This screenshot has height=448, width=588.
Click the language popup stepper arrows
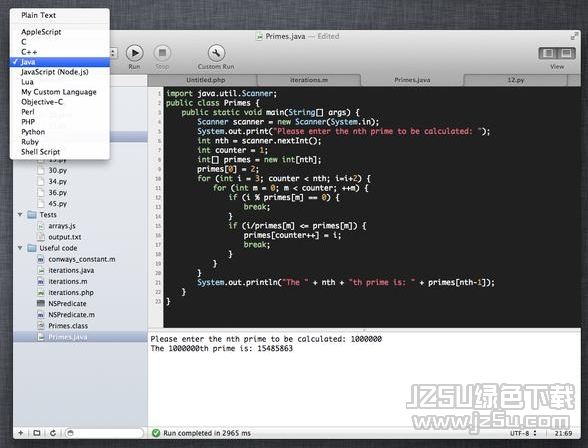113,53
